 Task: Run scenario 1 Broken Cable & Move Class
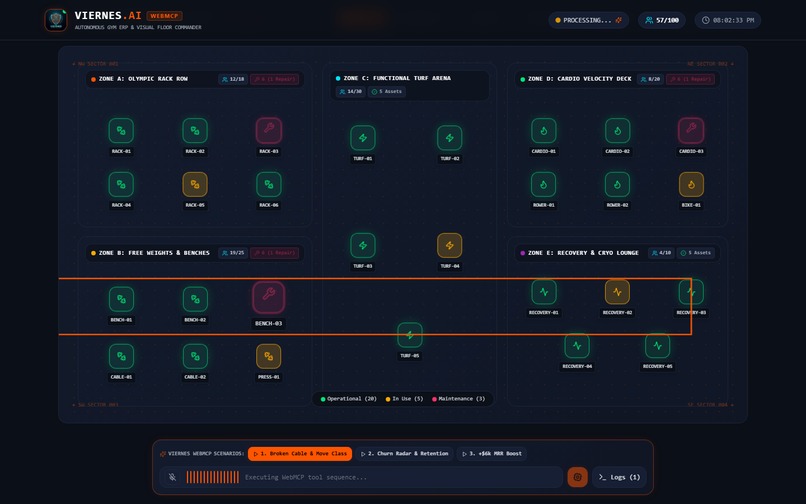[x=300, y=454]
